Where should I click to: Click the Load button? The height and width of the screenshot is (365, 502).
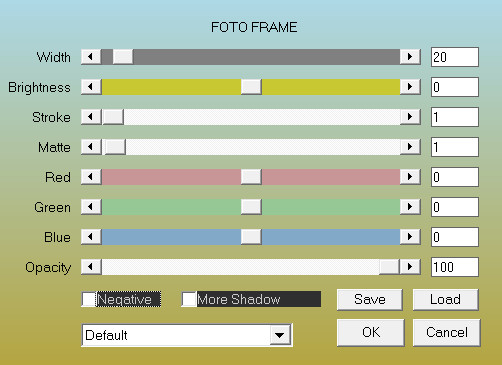point(446,299)
